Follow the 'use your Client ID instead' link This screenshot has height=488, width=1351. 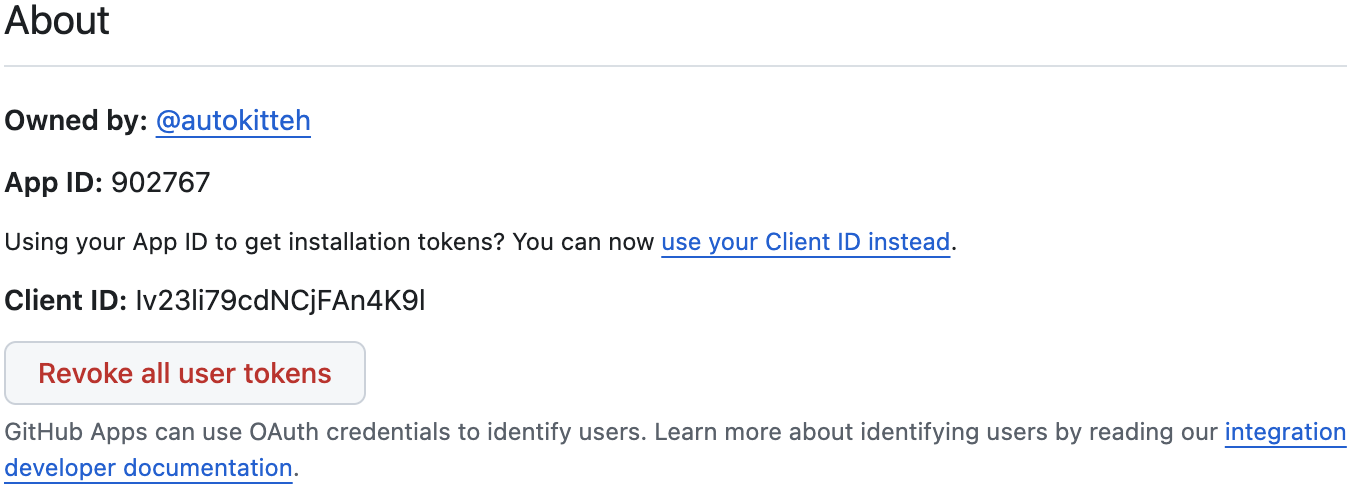[x=805, y=242]
